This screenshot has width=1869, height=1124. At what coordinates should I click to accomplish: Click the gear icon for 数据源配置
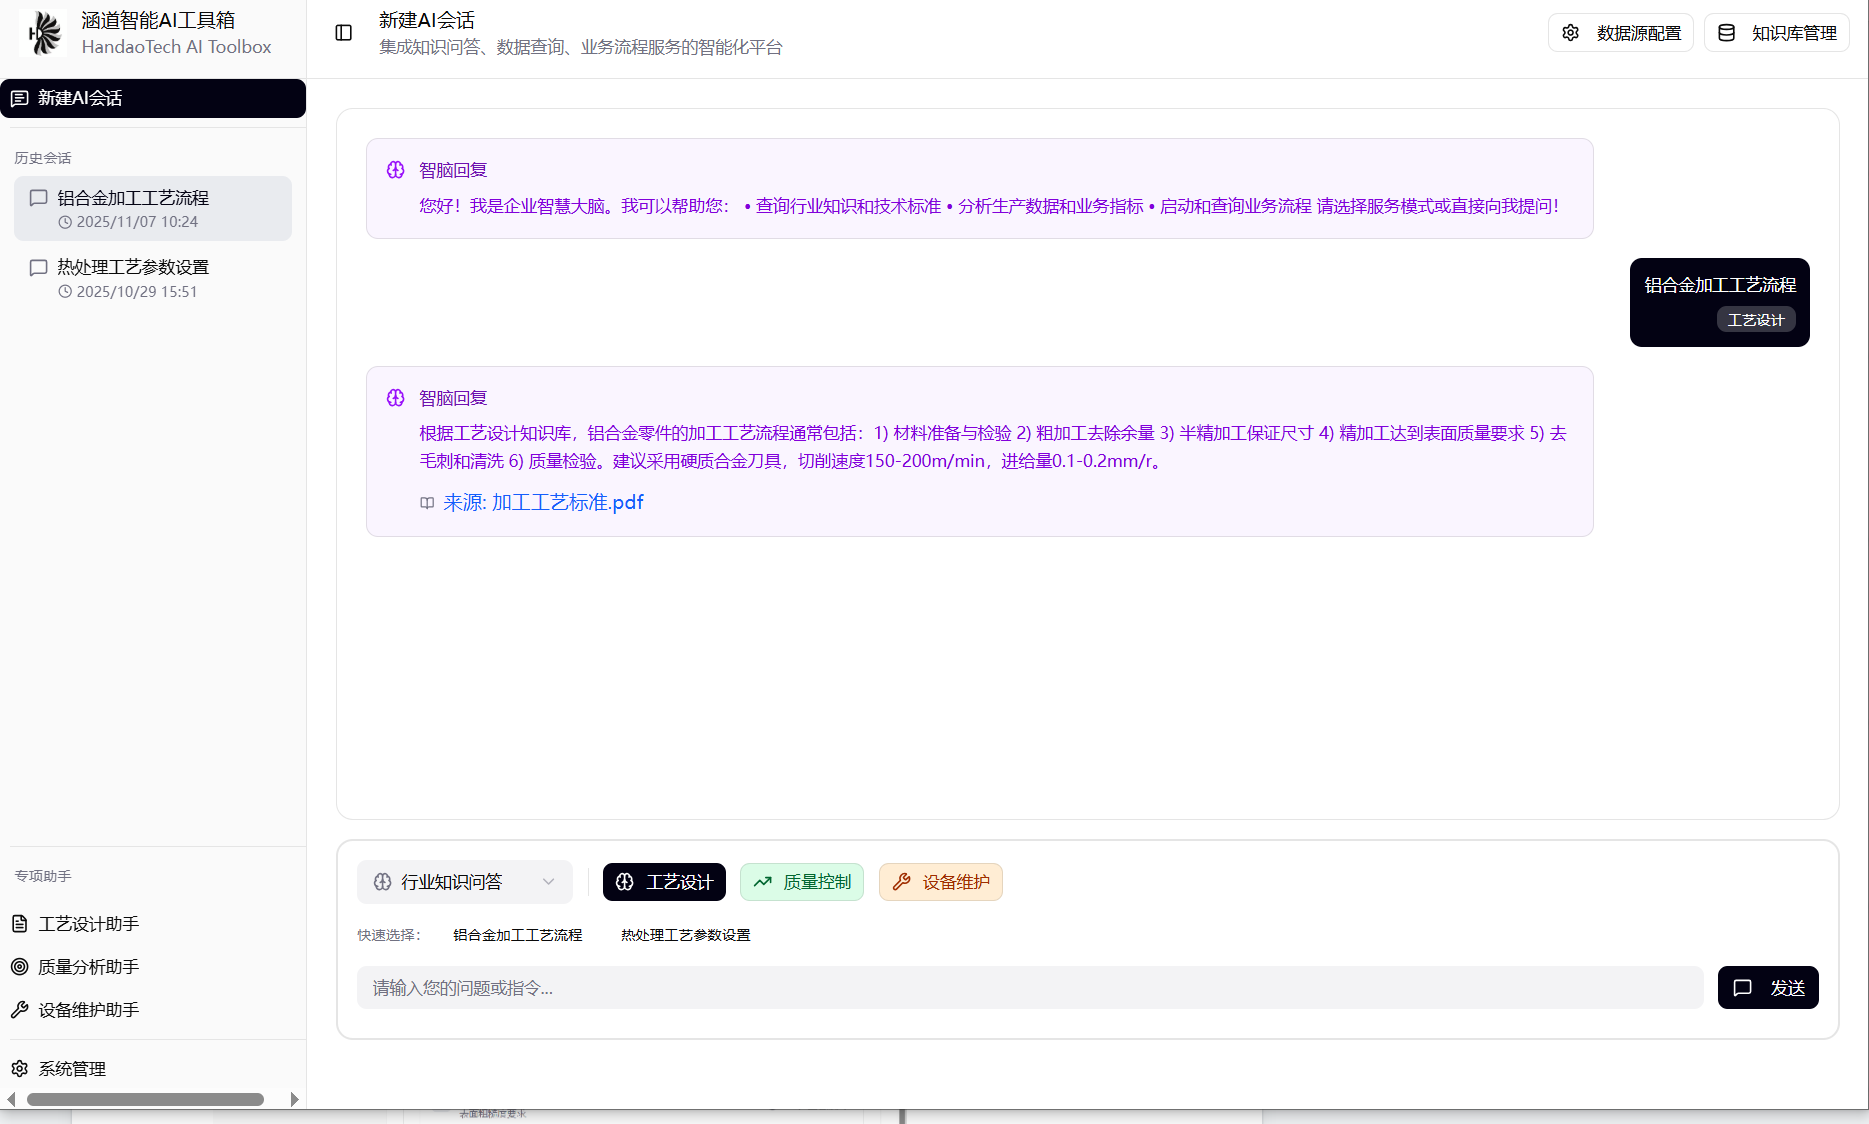(x=1570, y=33)
